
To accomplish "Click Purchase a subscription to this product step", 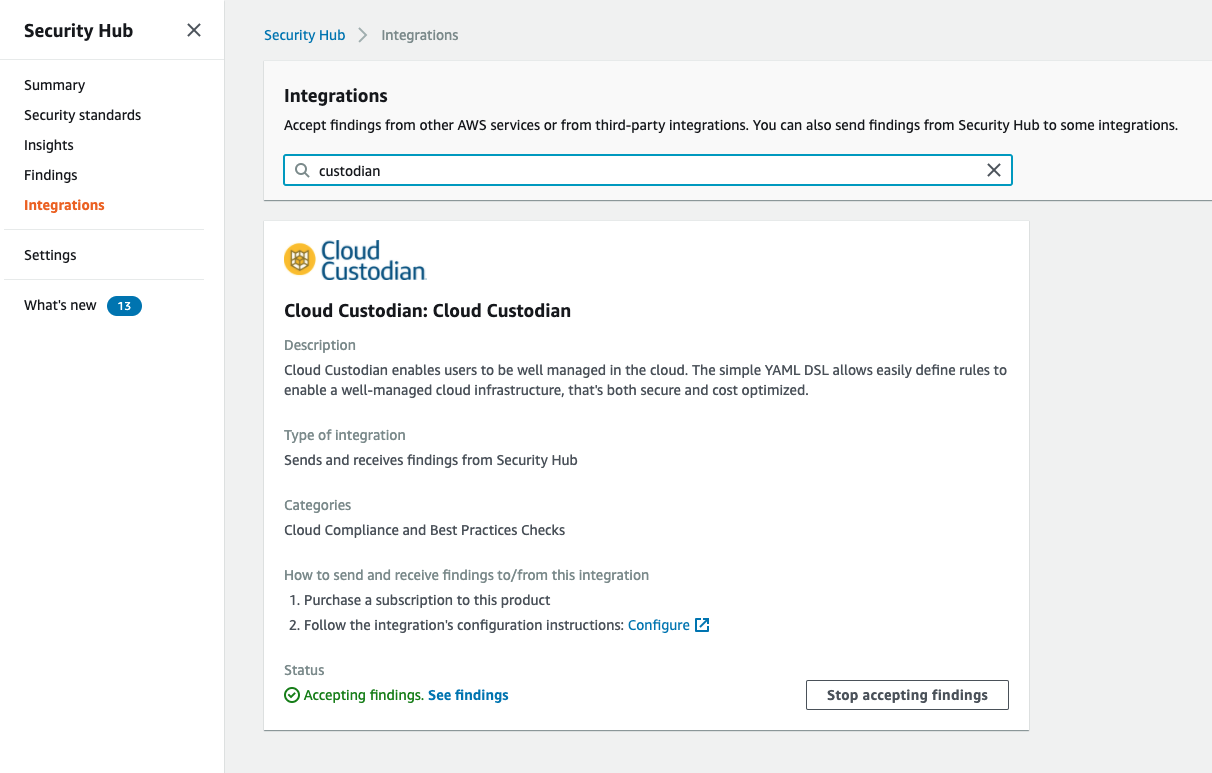I will click(427, 600).
